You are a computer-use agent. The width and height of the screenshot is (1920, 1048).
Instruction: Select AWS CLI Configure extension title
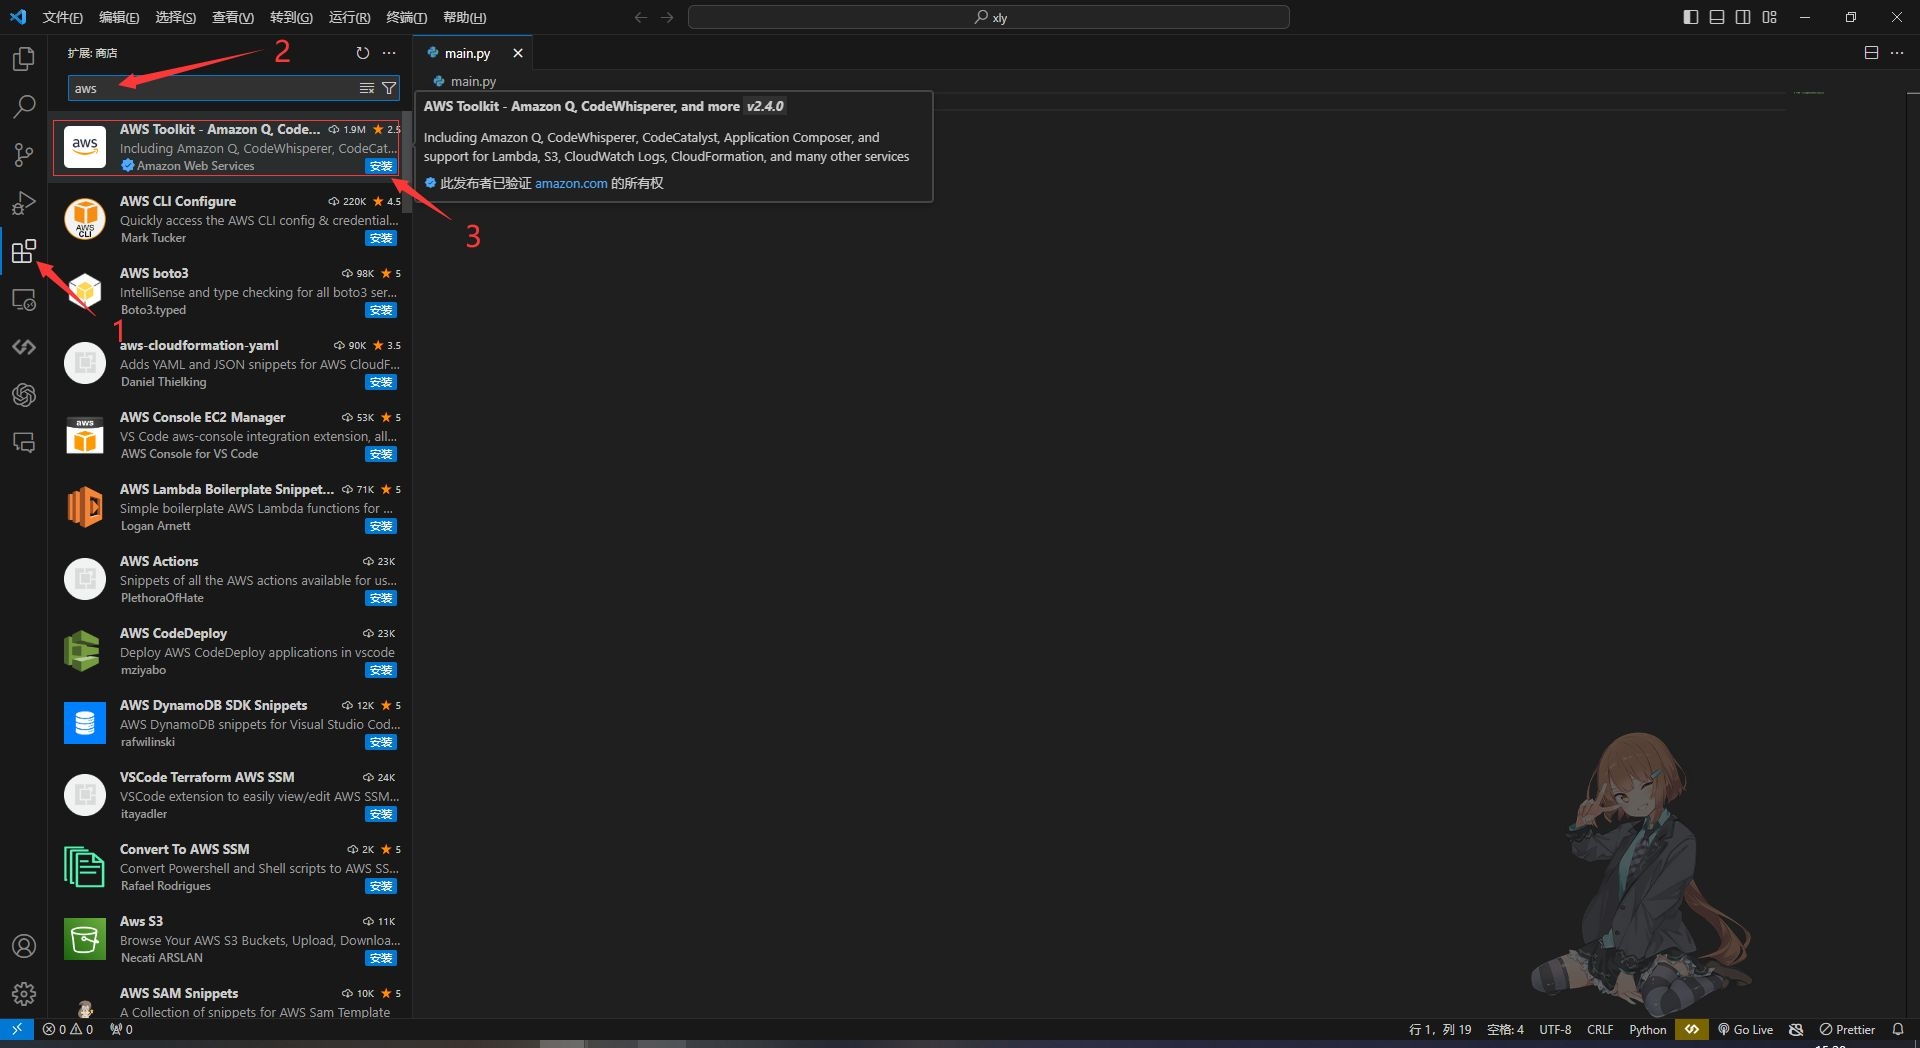pos(178,201)
